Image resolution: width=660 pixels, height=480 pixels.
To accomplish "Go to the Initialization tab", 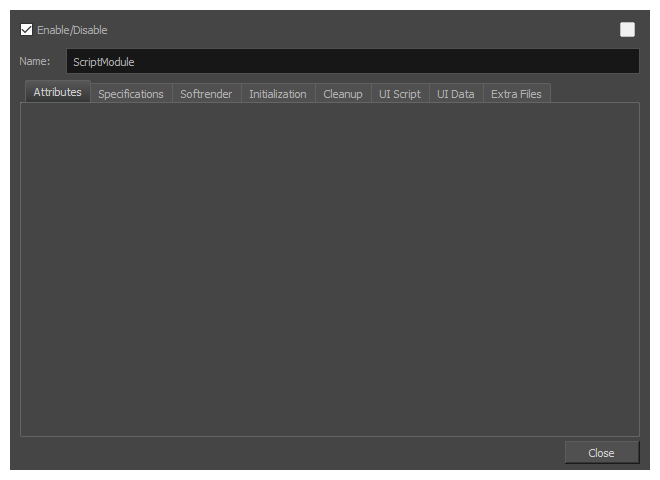I will pyautogui.click(x=277, y=94).
